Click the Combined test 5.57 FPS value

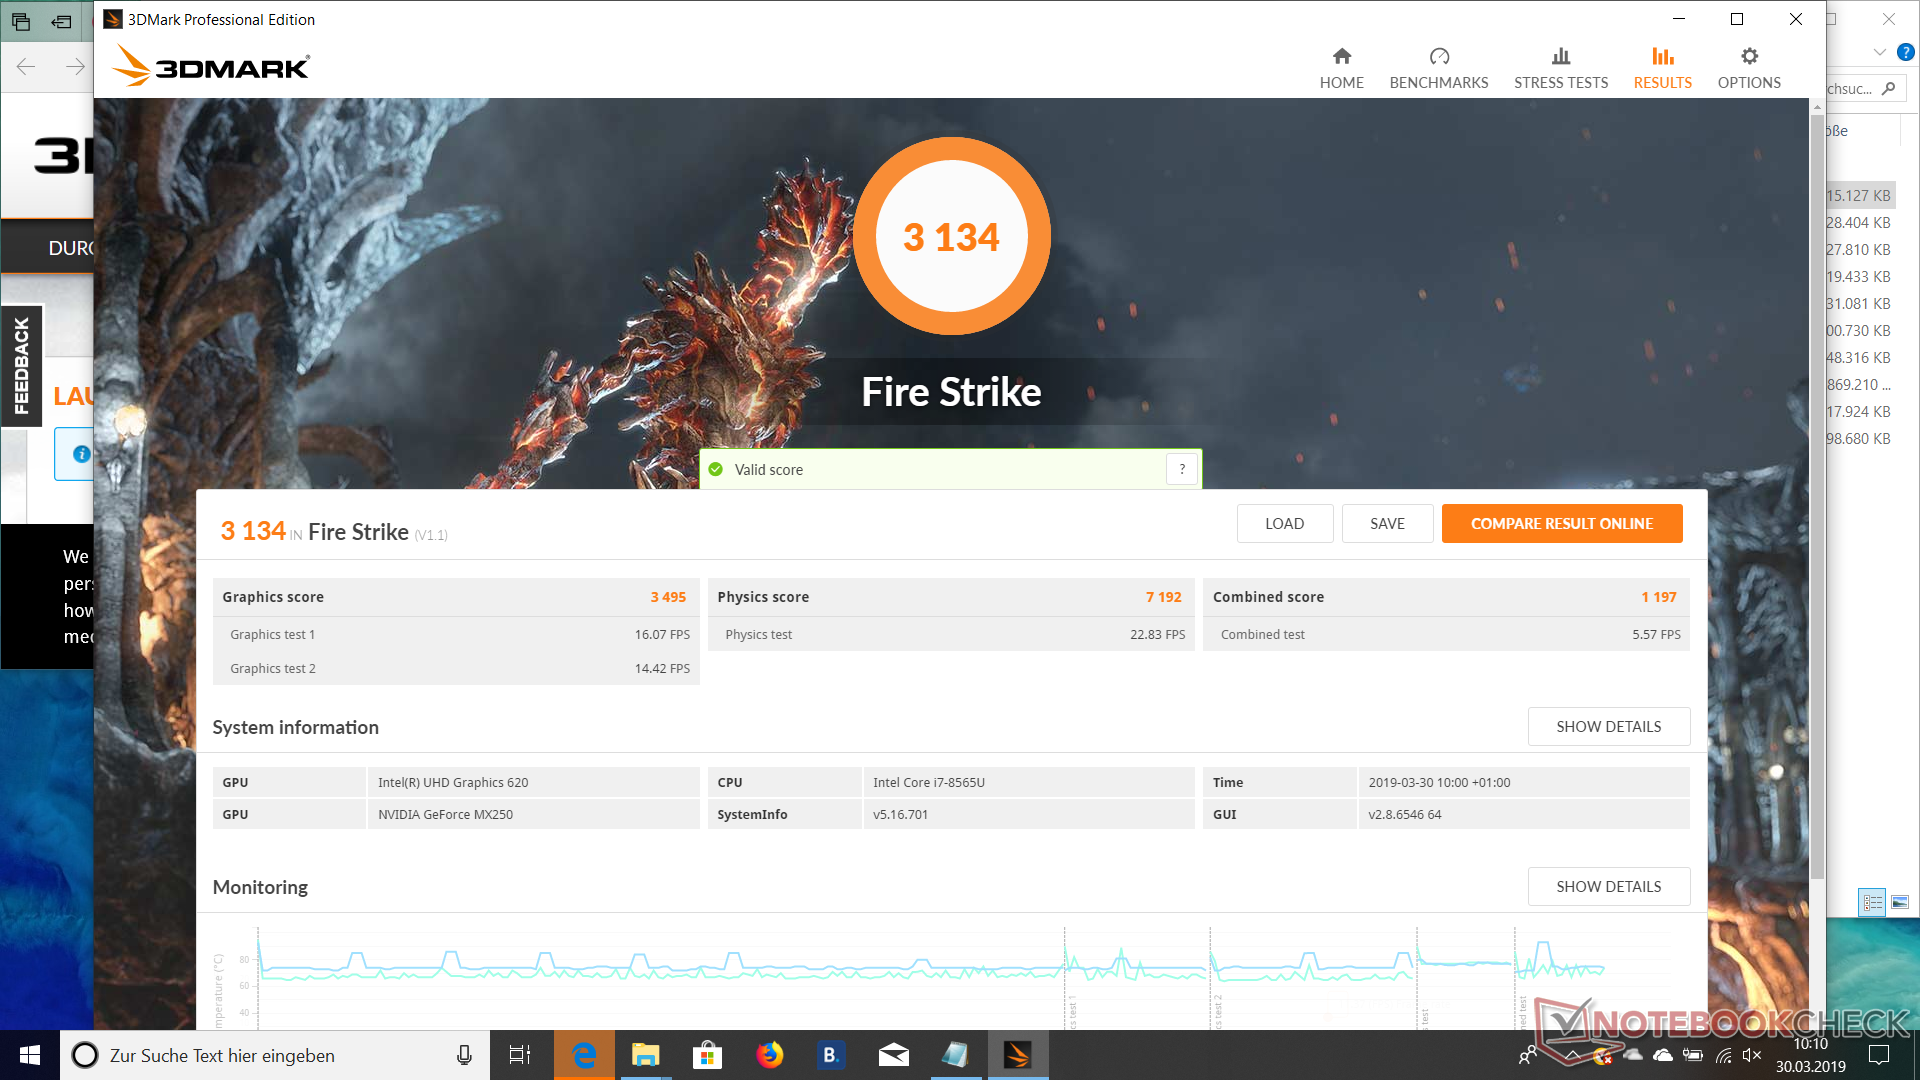click(x=1656, y=635)
